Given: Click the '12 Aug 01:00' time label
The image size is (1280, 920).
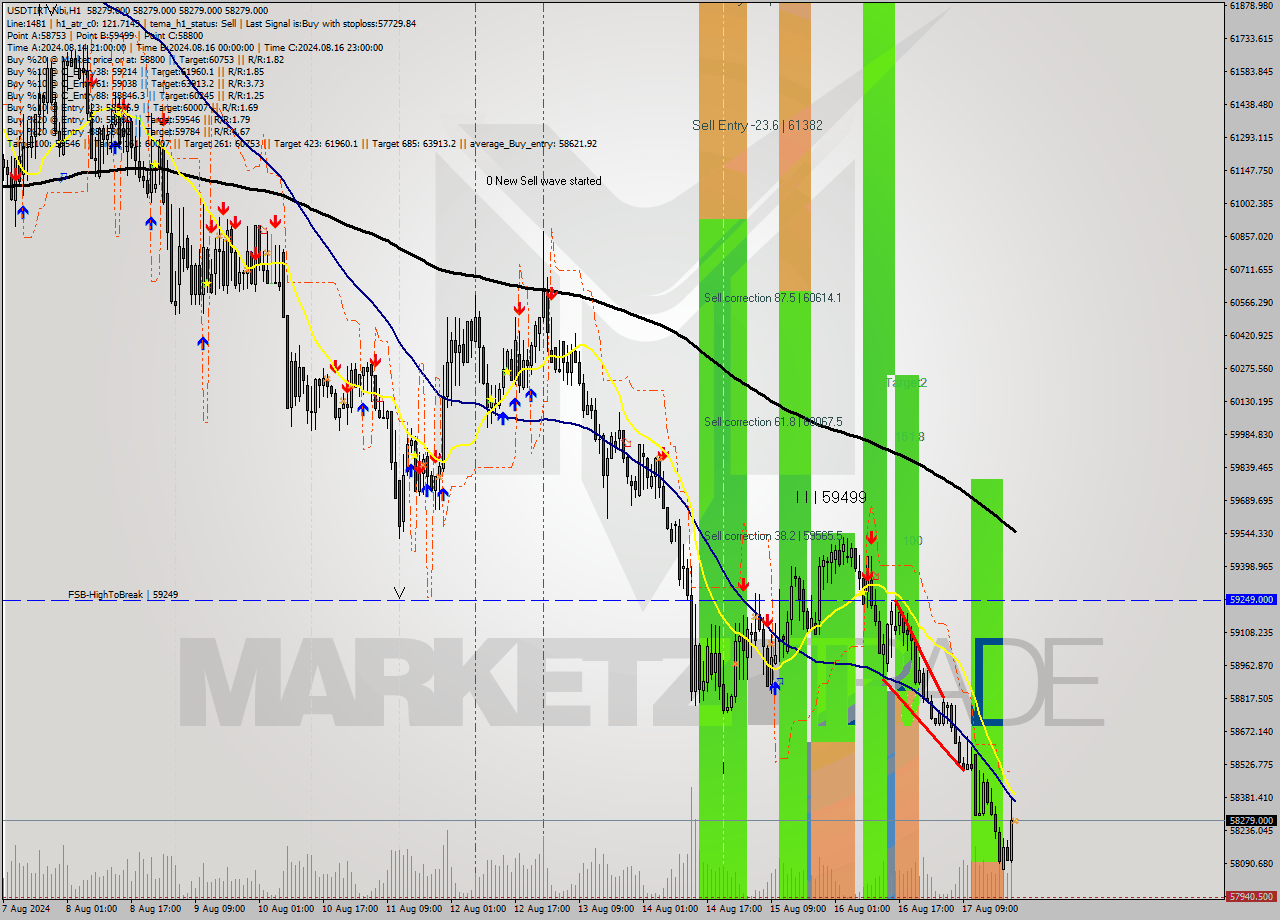Looking at the screenshot, I should [x=478, y=910].
